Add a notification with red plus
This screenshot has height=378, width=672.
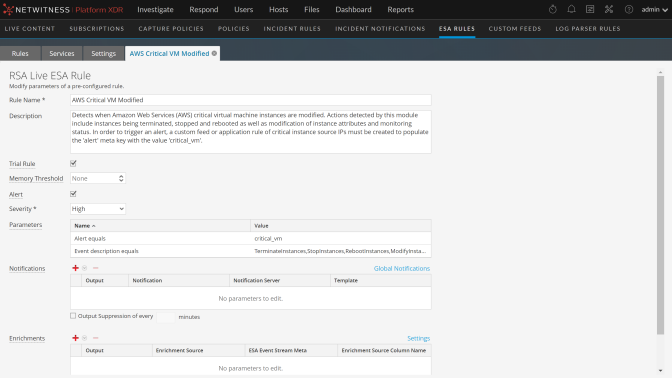pos(75,268)
